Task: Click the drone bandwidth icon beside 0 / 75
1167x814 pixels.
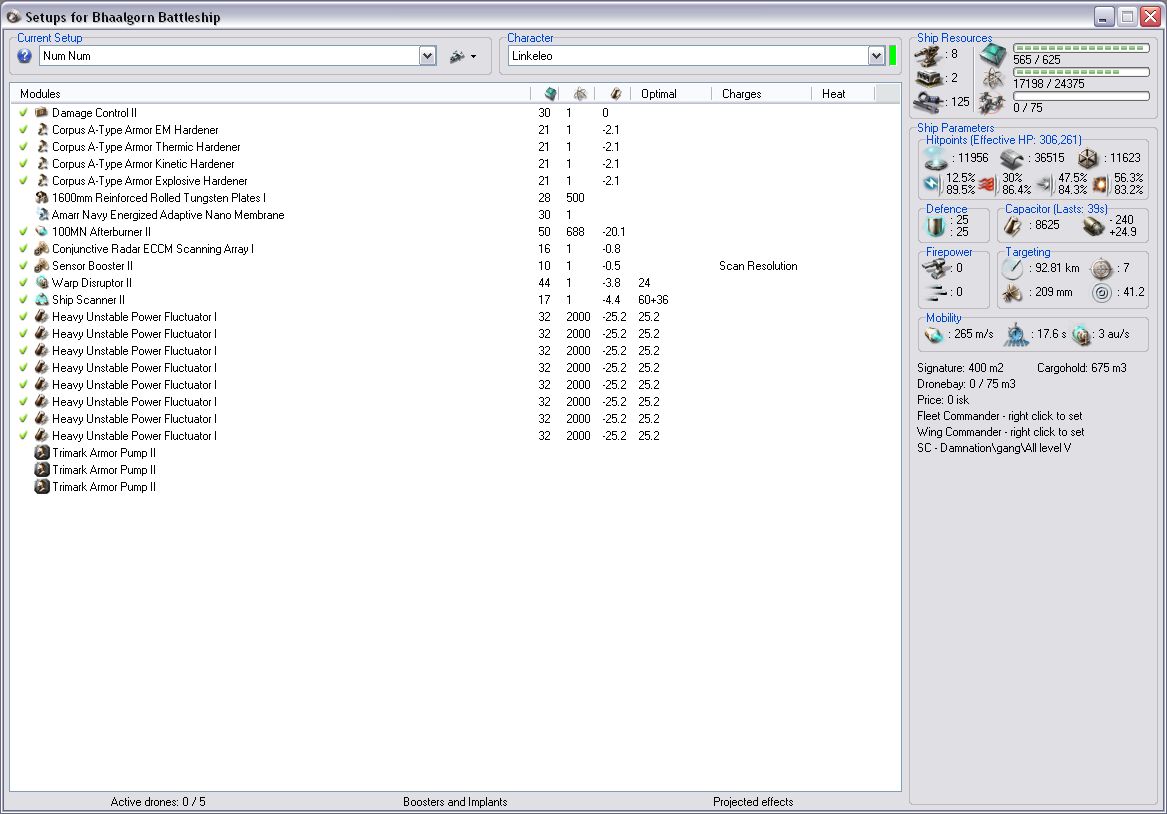Action: (x=993, y=102)
